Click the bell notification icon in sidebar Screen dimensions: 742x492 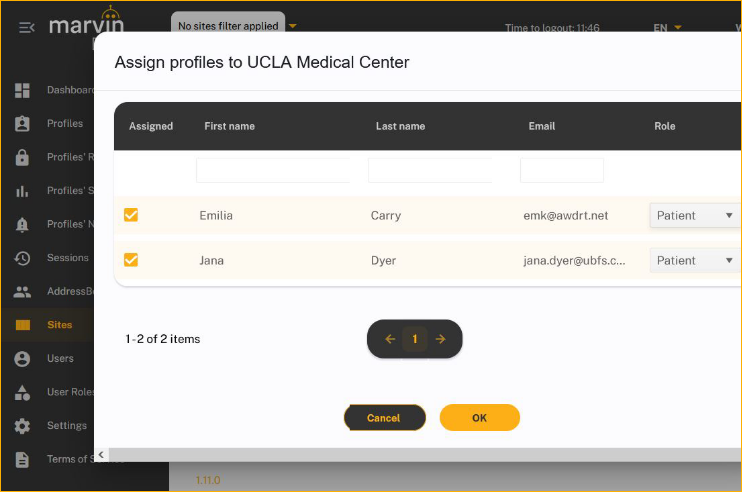(x=22, y=225)
